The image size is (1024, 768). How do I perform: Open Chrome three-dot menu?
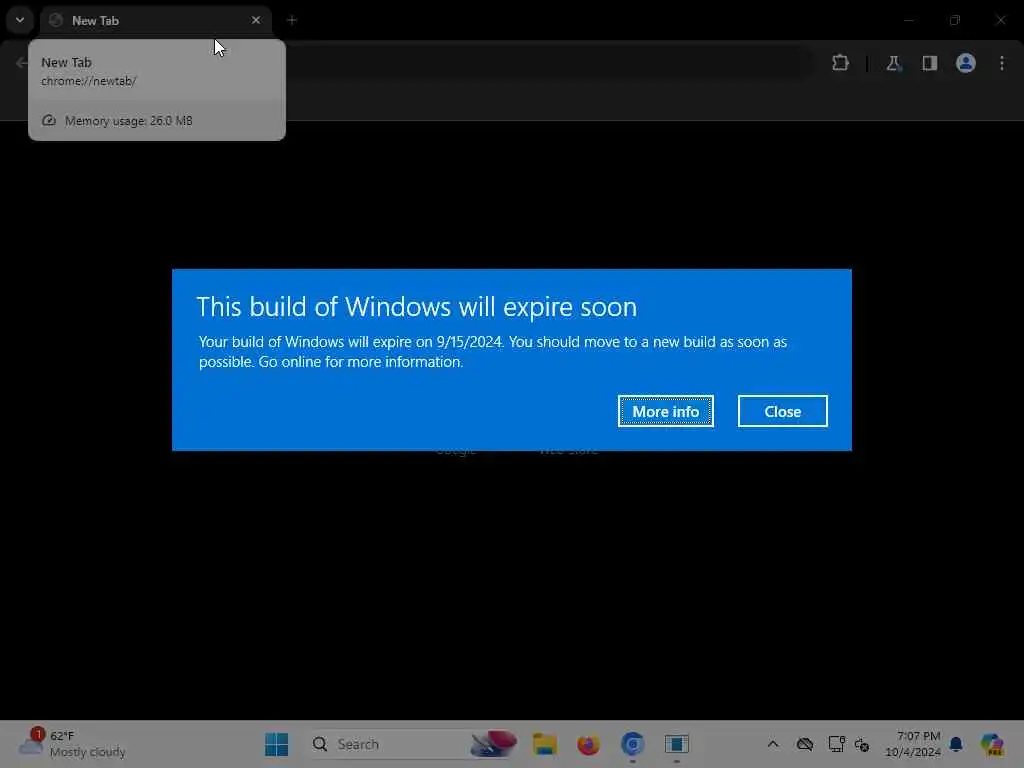click(1002, 63)
